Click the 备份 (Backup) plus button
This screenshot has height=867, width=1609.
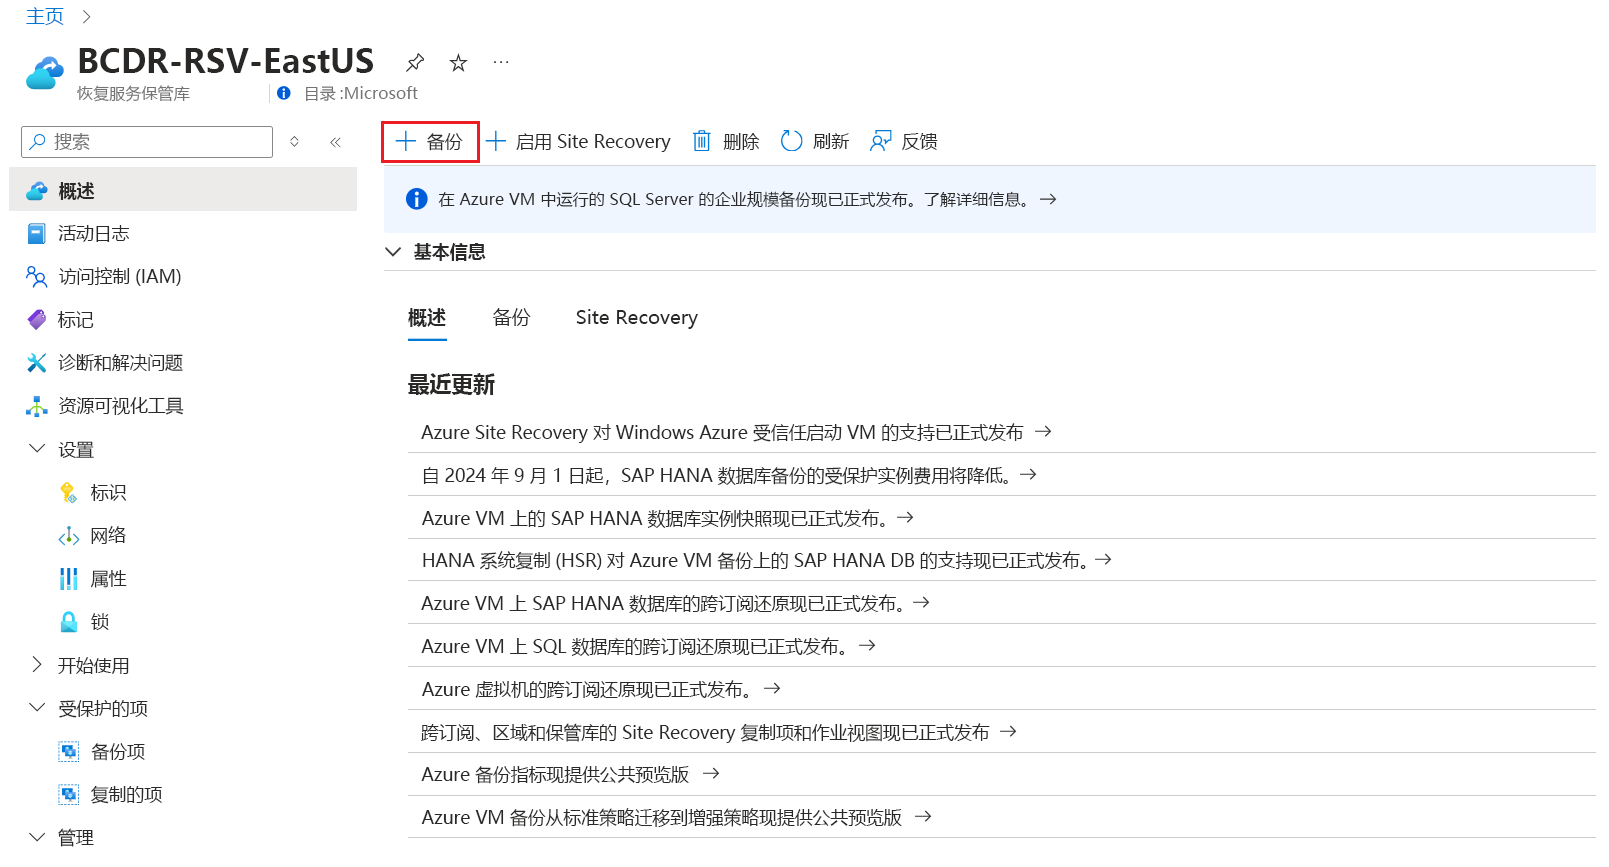pos(430,142)
